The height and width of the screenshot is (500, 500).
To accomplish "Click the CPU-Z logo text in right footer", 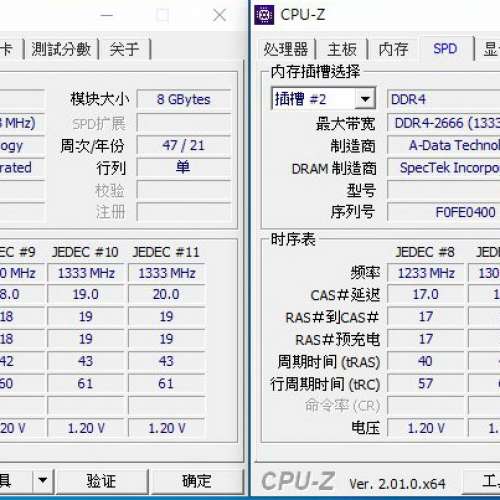I will [x=298, y=482].
